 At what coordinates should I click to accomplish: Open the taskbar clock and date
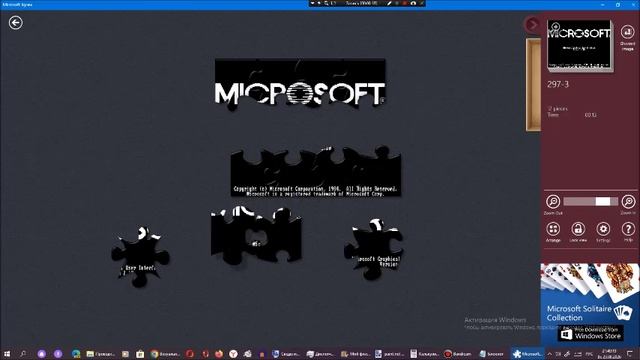(609, 354)
